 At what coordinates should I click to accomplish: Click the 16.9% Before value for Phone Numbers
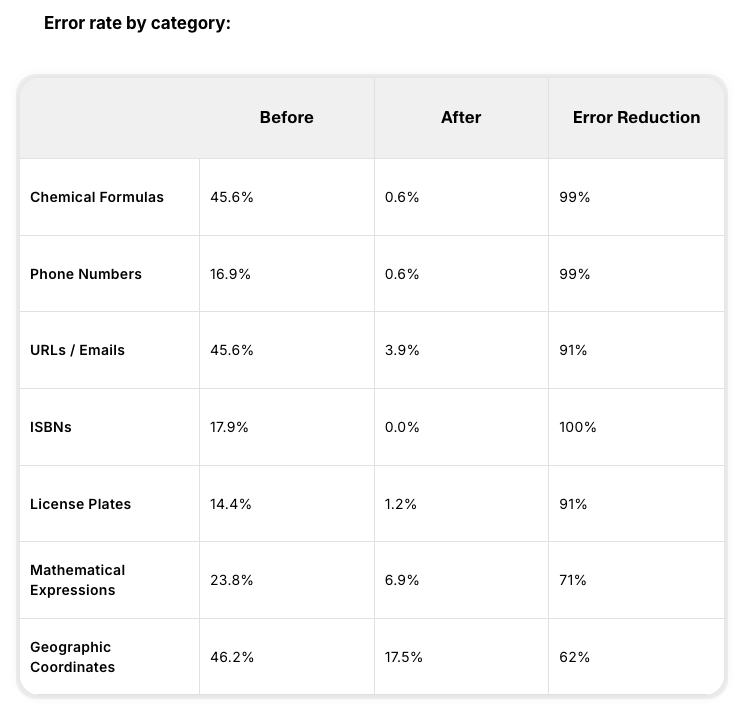pos(232,274)
